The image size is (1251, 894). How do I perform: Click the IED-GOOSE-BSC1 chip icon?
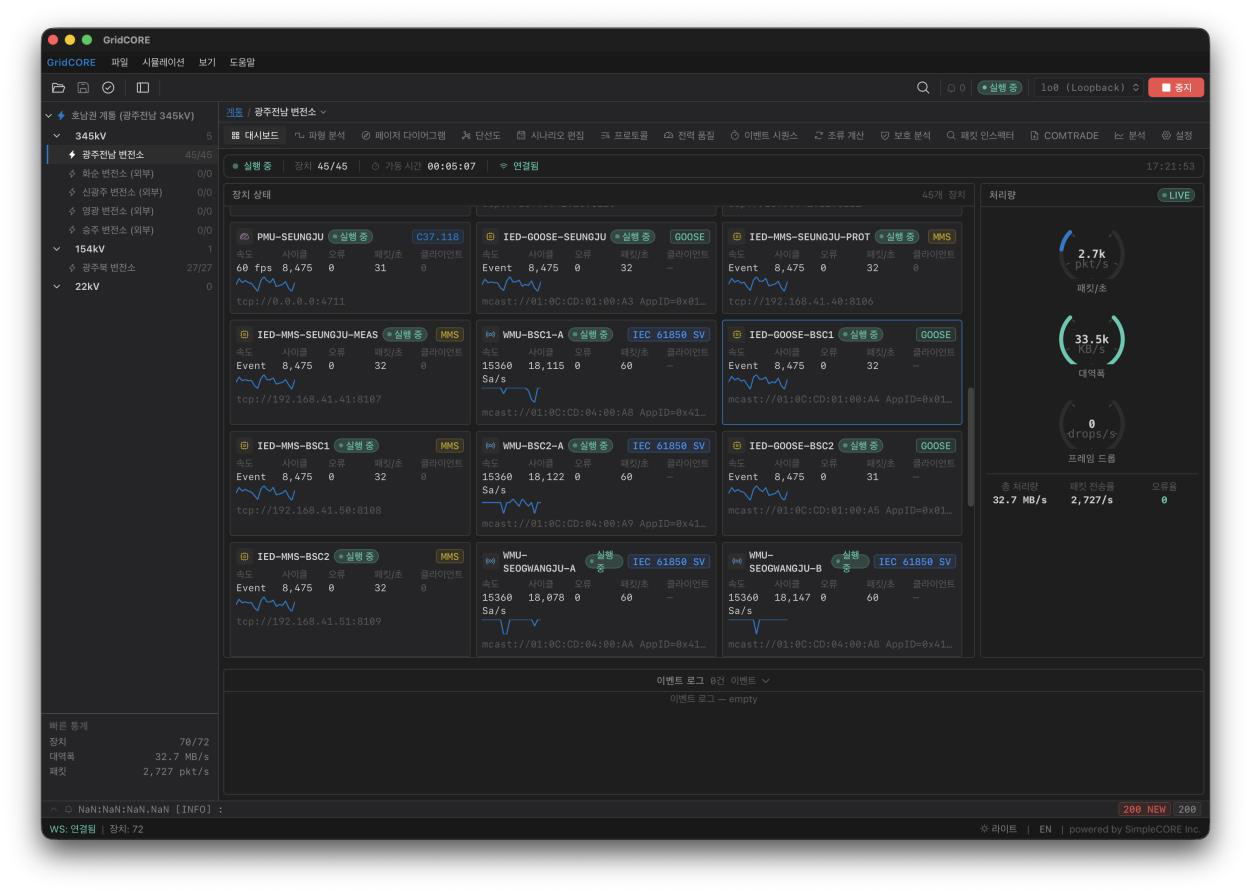coord(737,334)
